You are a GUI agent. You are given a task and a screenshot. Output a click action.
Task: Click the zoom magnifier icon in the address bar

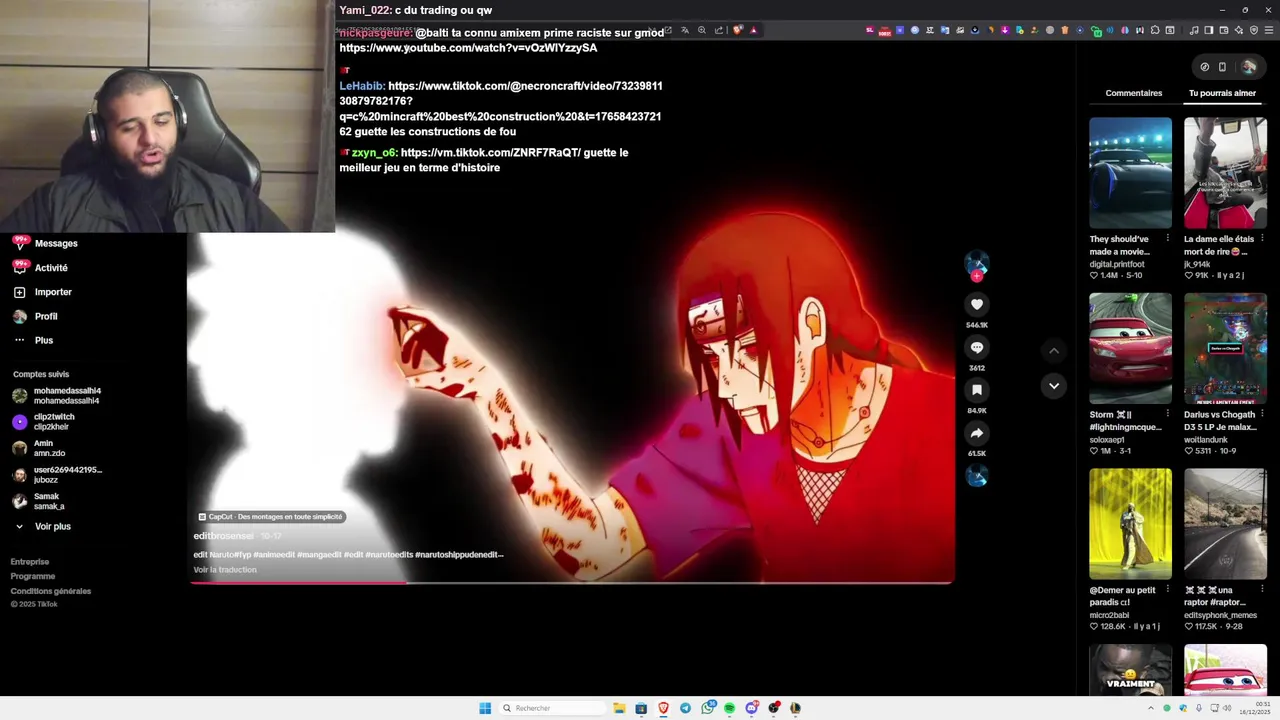[702, 30]
